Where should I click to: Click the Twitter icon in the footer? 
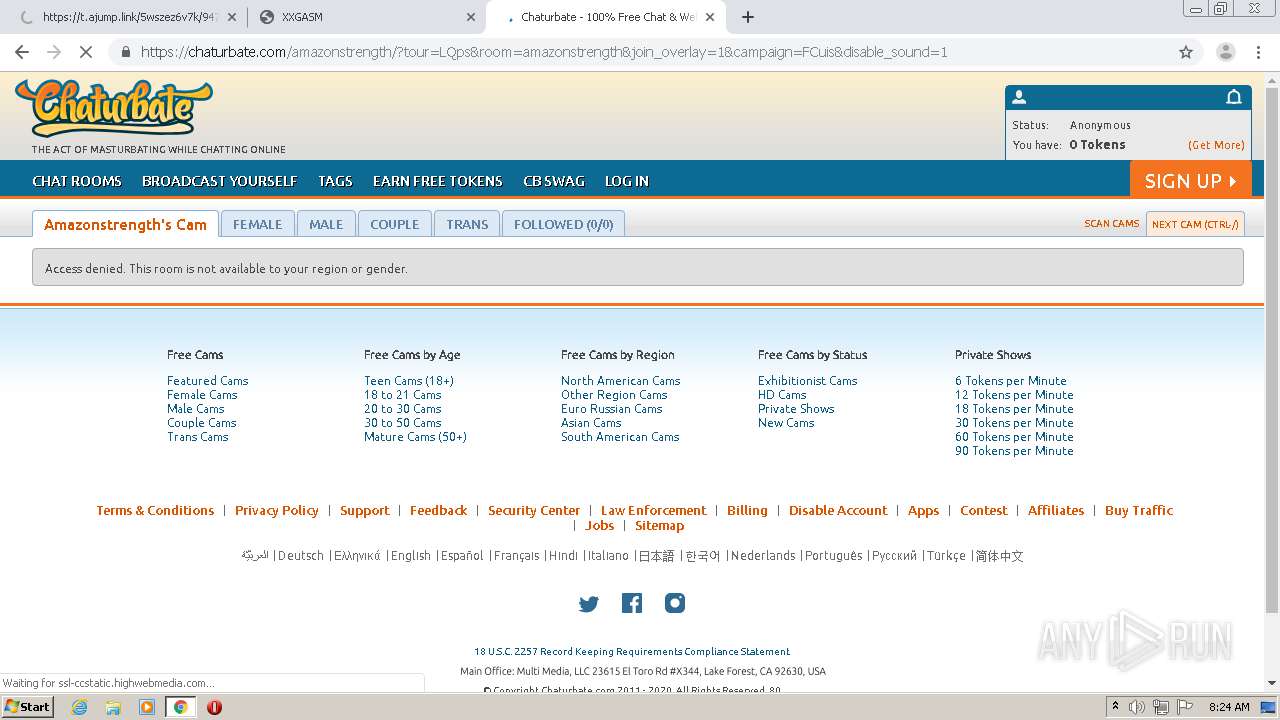click(x=588, y=604)
